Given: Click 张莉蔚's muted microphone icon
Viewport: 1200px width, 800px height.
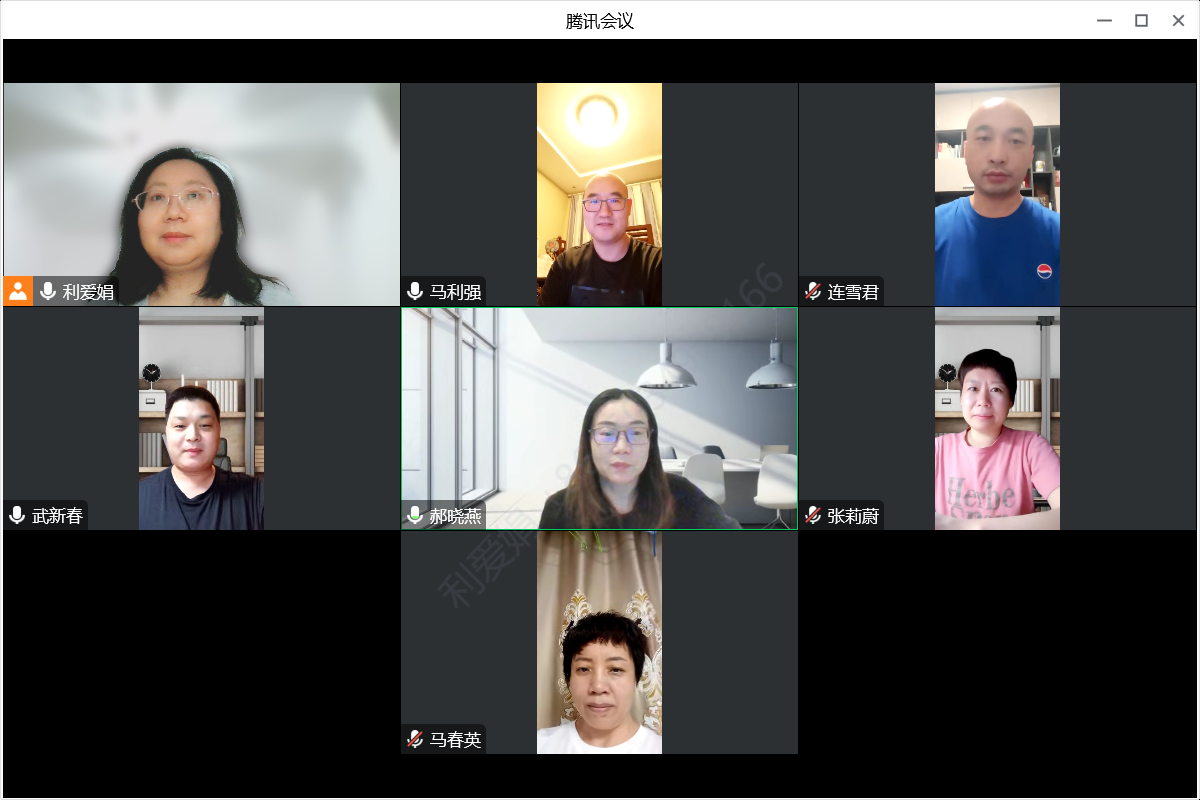Looking at the screenshot, I should [813, 516].
